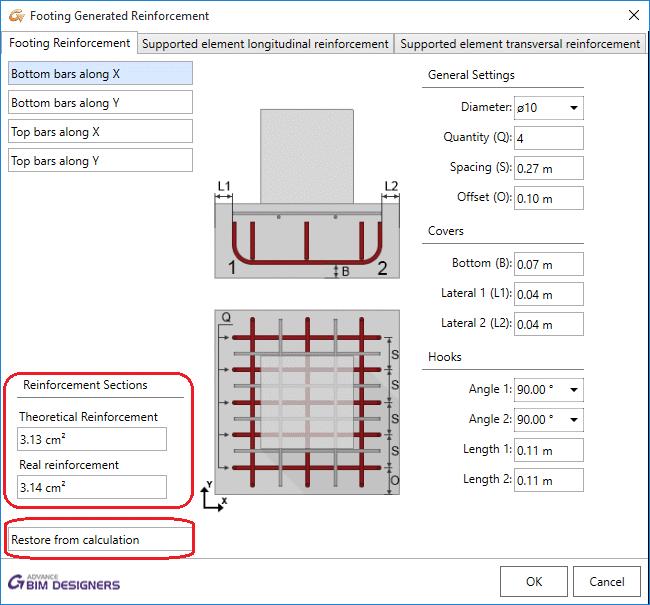Open the Diameter dropdown
This screenshot has width=650, height=605.
tap(548, 108)
